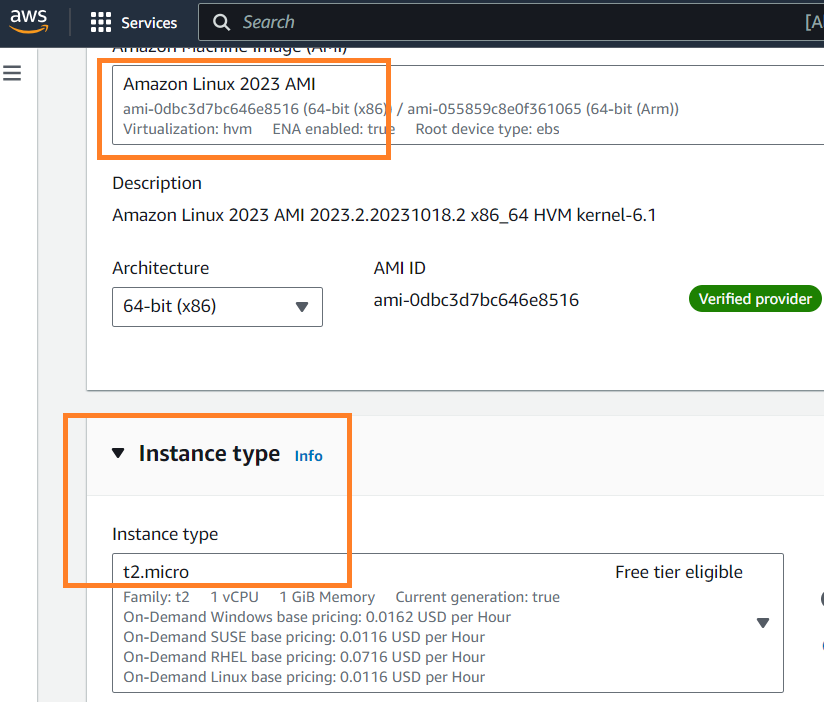Click the AWS logo
Viewport: 824px width, 702px height.
pos(28,21)
